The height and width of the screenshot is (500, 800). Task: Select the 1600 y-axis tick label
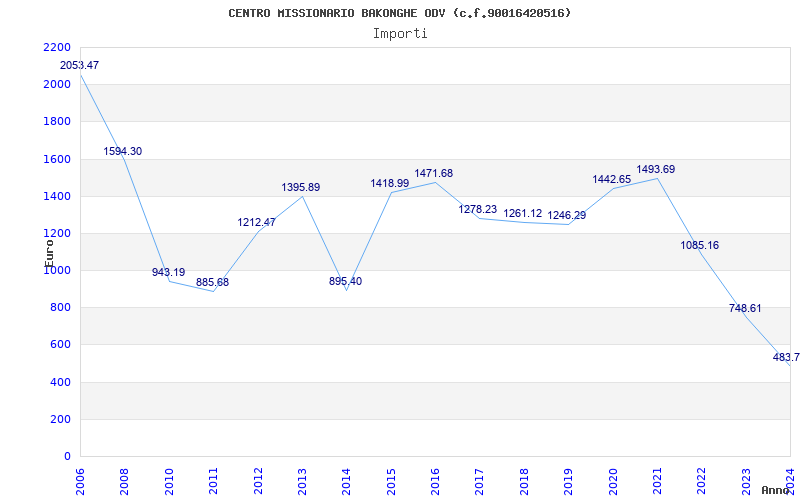(57, 159)
